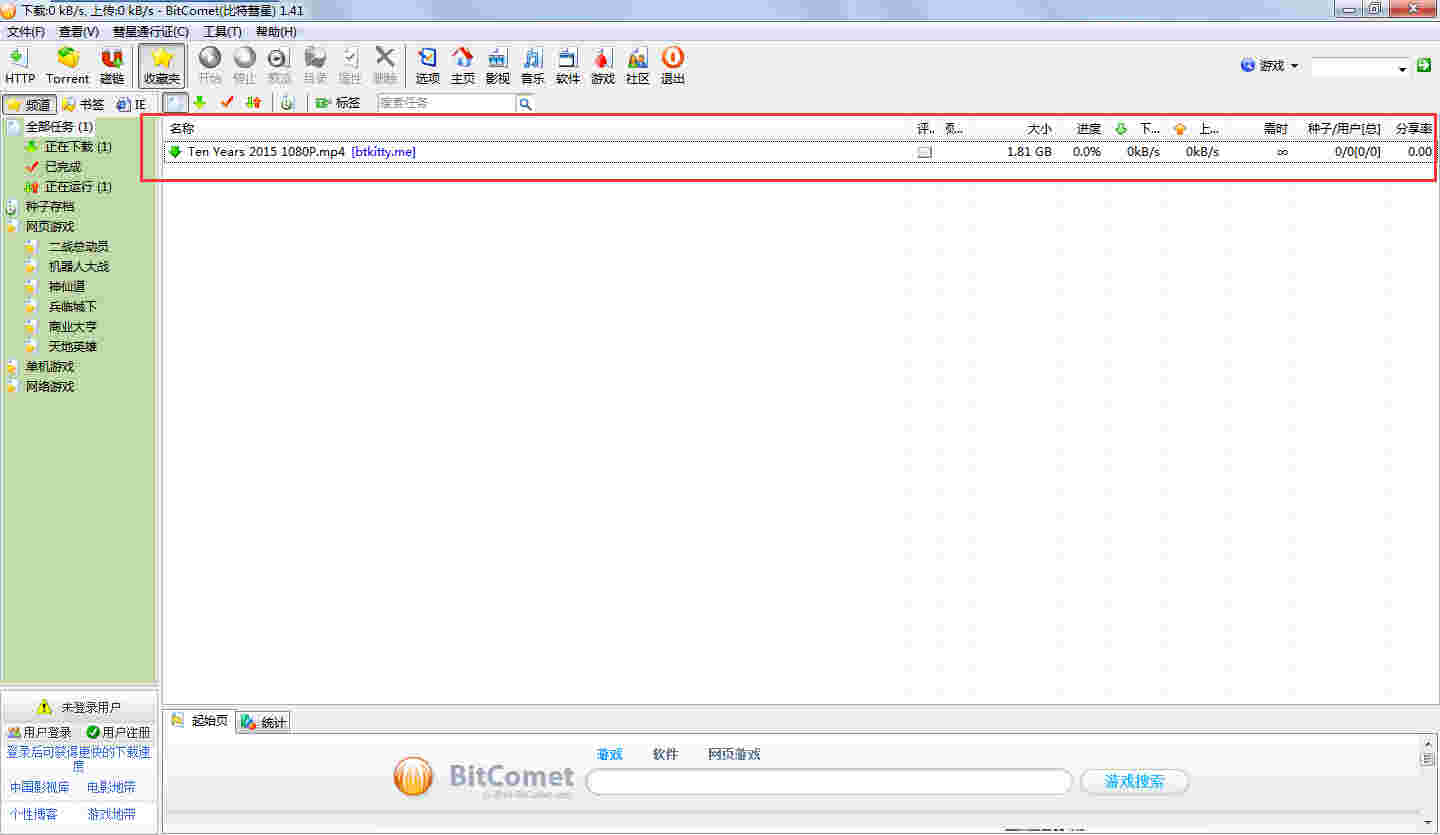
Task: Toggle the 收藏夹 favorites star button
Action: [162, 66]
